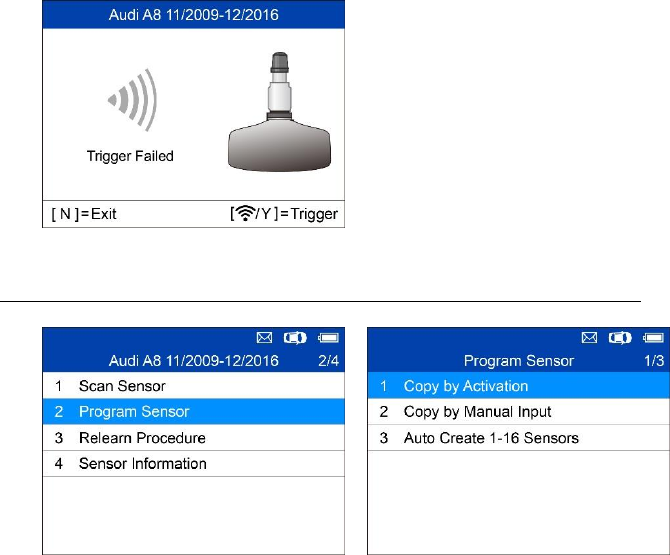Click vehicle connection icon in Program Sensor screen
Screen dimensions: 670x555
(620, 338)
